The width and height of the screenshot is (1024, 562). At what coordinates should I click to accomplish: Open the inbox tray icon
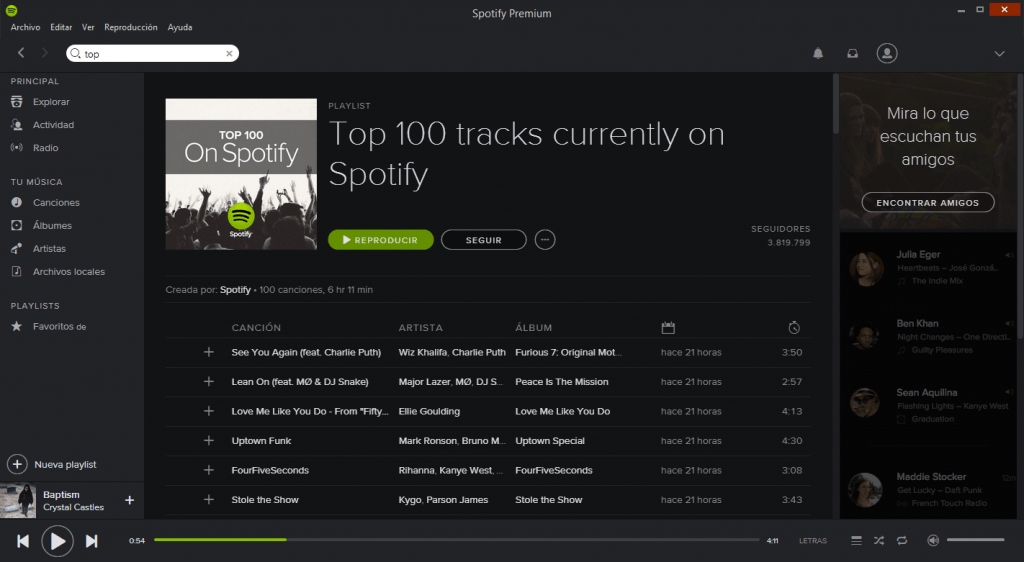point(852,53)
